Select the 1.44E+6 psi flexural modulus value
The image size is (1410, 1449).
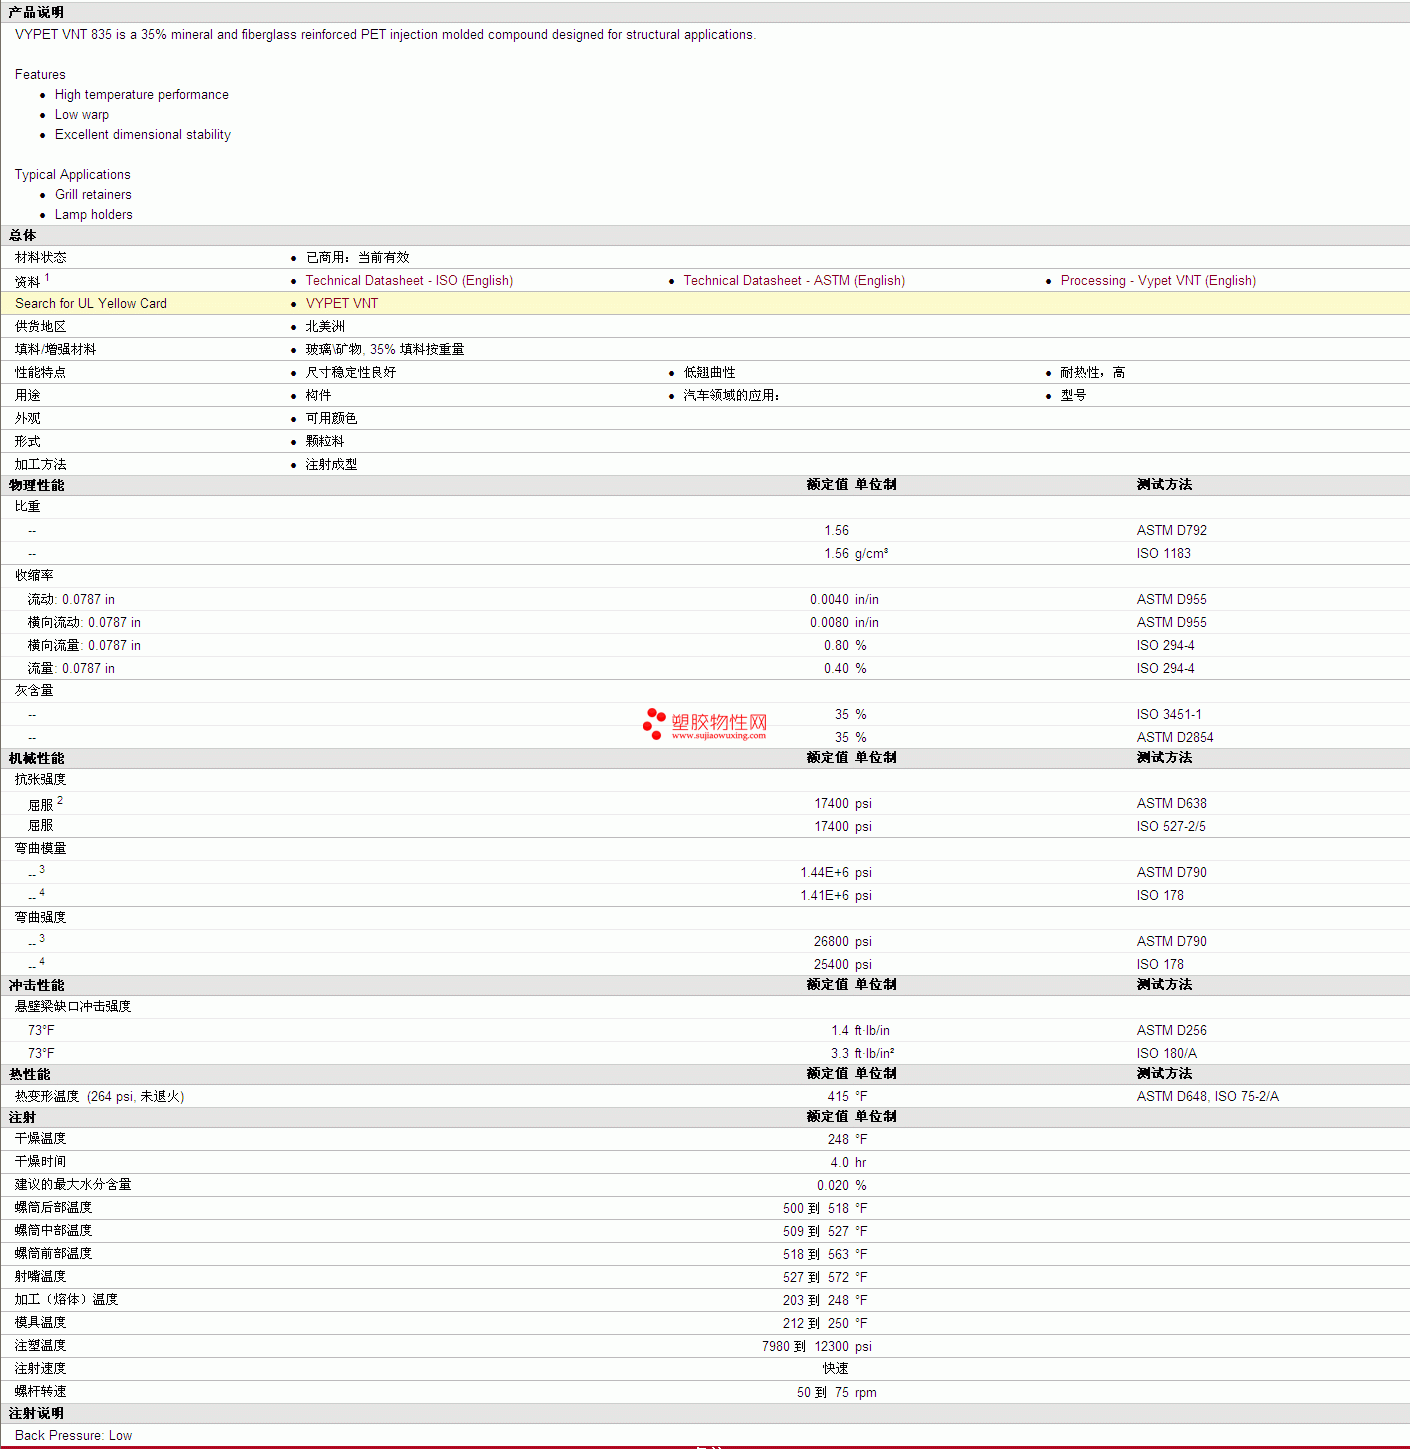pyautogui.click(x=836, y=873)
